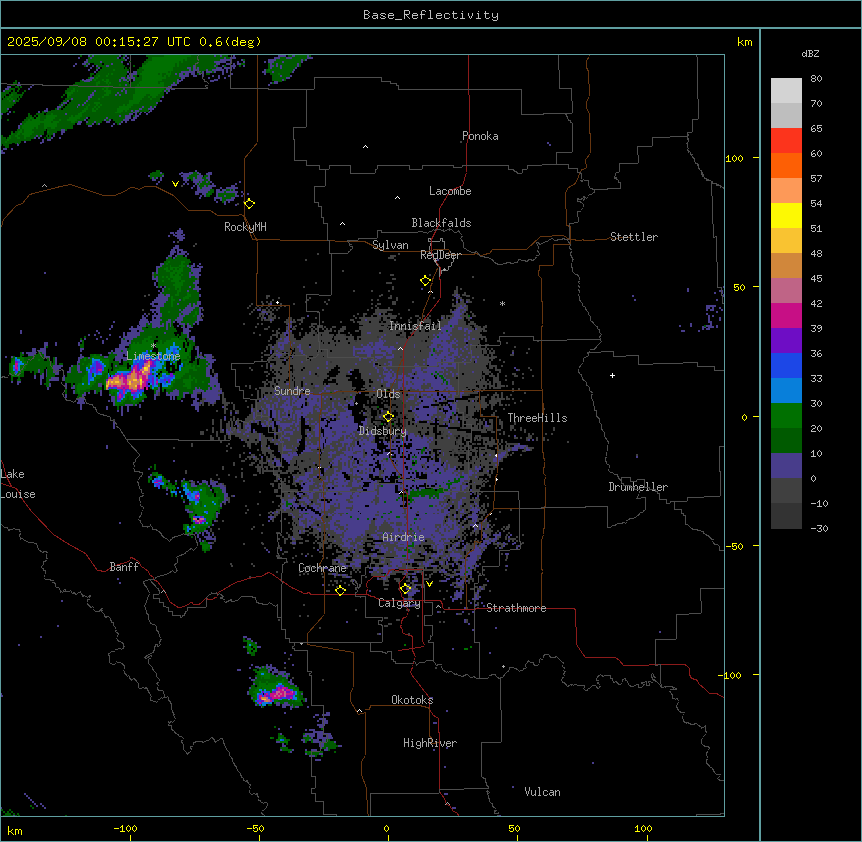Select the yellow diamond marker between Olds and Didsbury
The width and height of the screenshot is (862, 842).
388,417
